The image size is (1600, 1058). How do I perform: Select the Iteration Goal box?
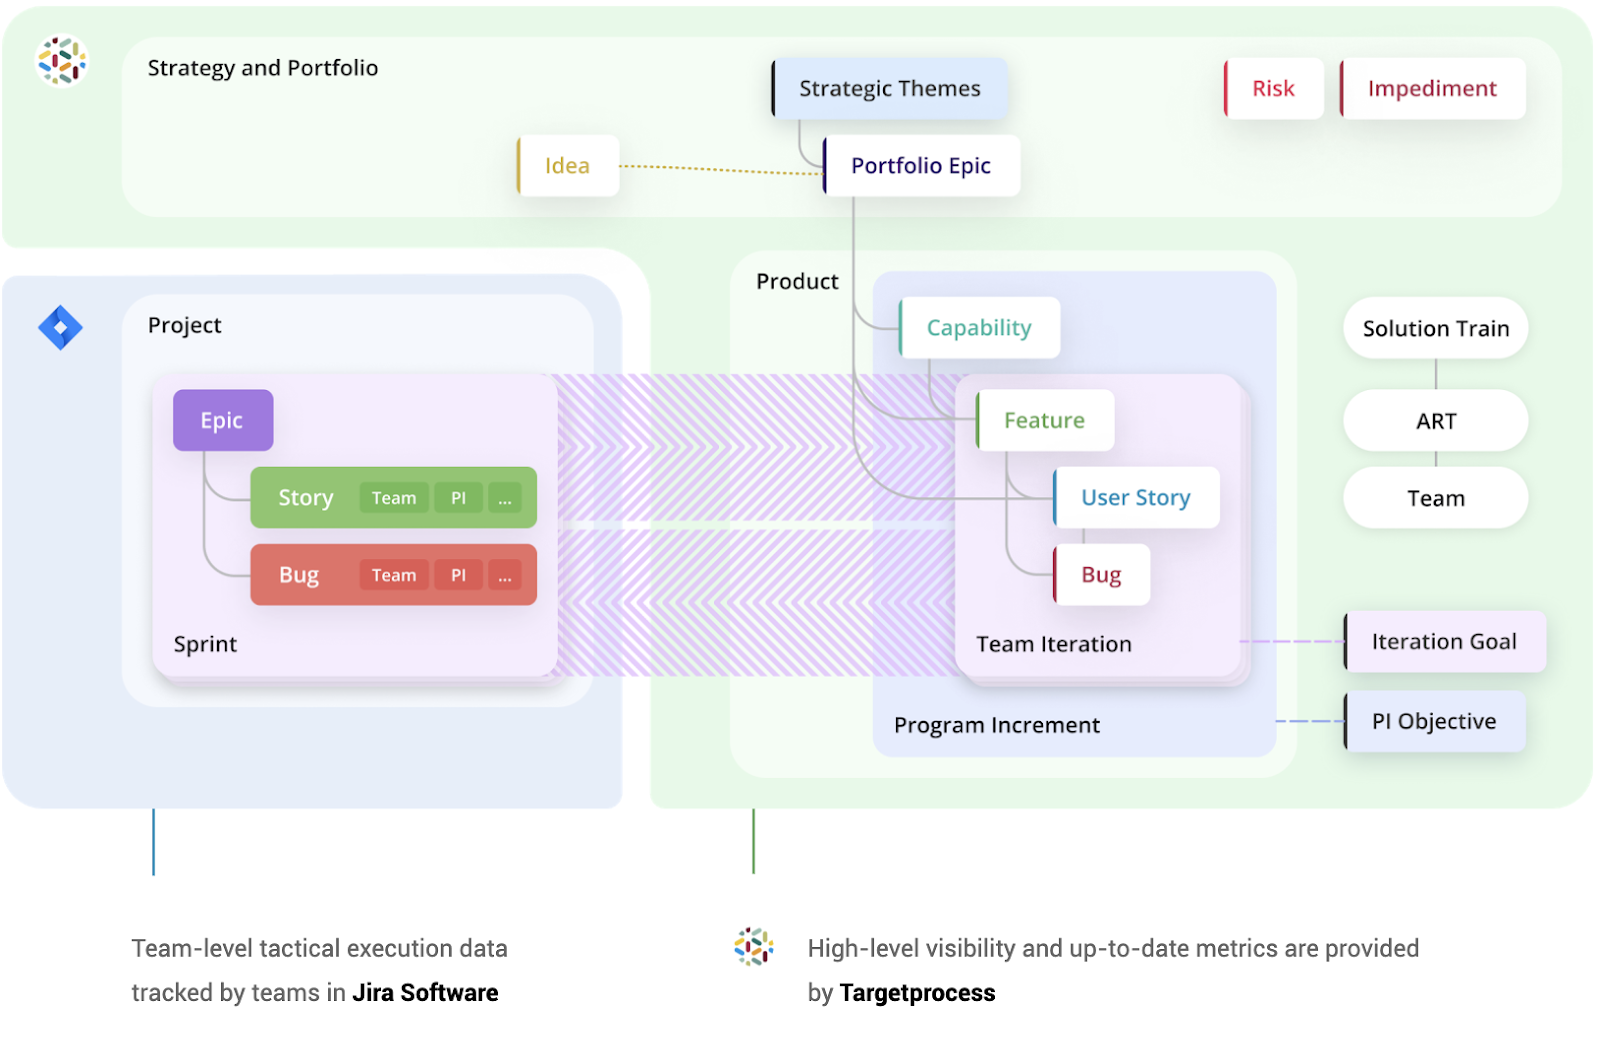coord(1444,642)
